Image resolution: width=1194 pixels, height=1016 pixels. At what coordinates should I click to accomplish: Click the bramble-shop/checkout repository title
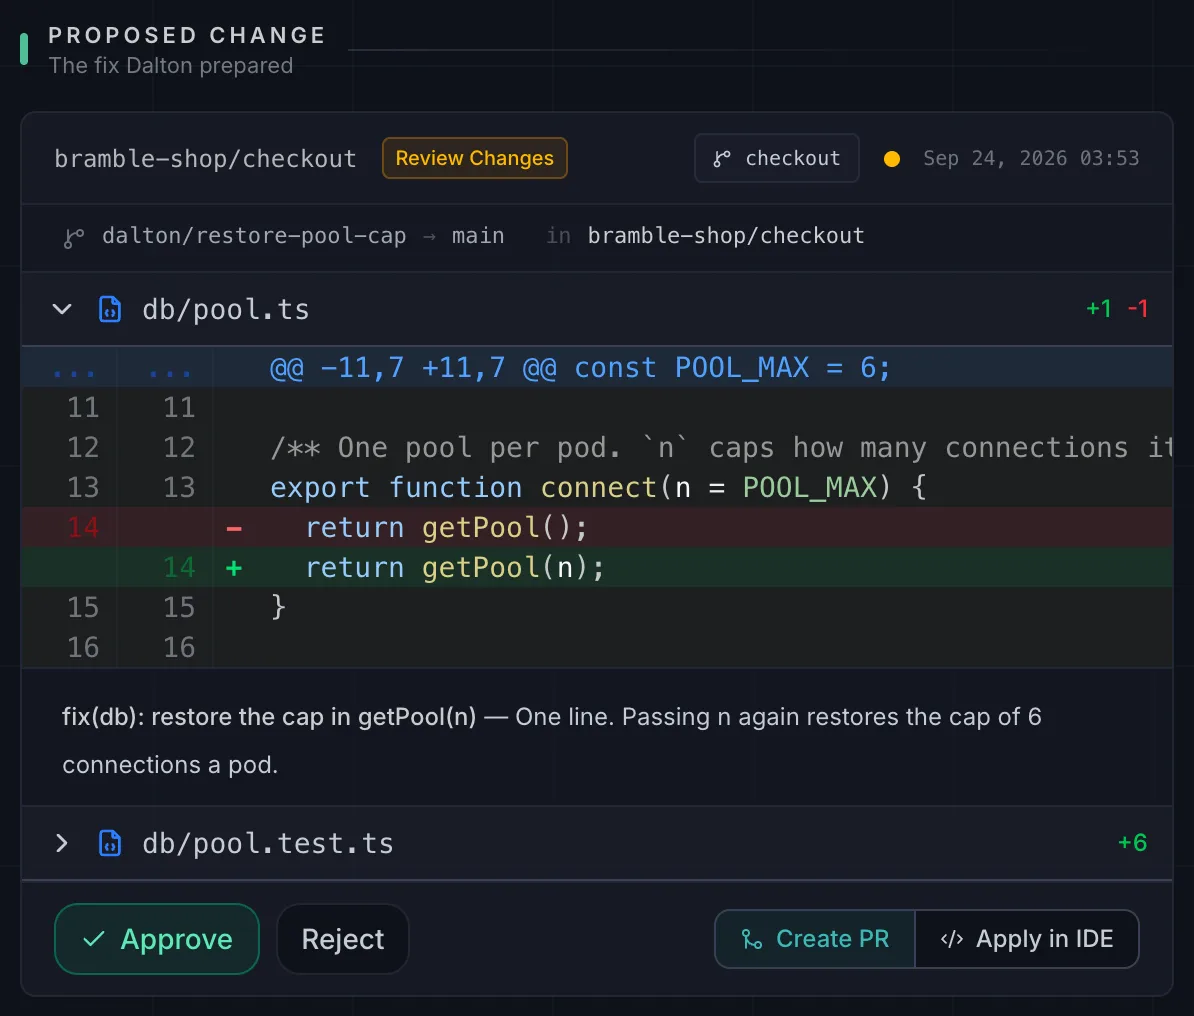tap(205, 158)
